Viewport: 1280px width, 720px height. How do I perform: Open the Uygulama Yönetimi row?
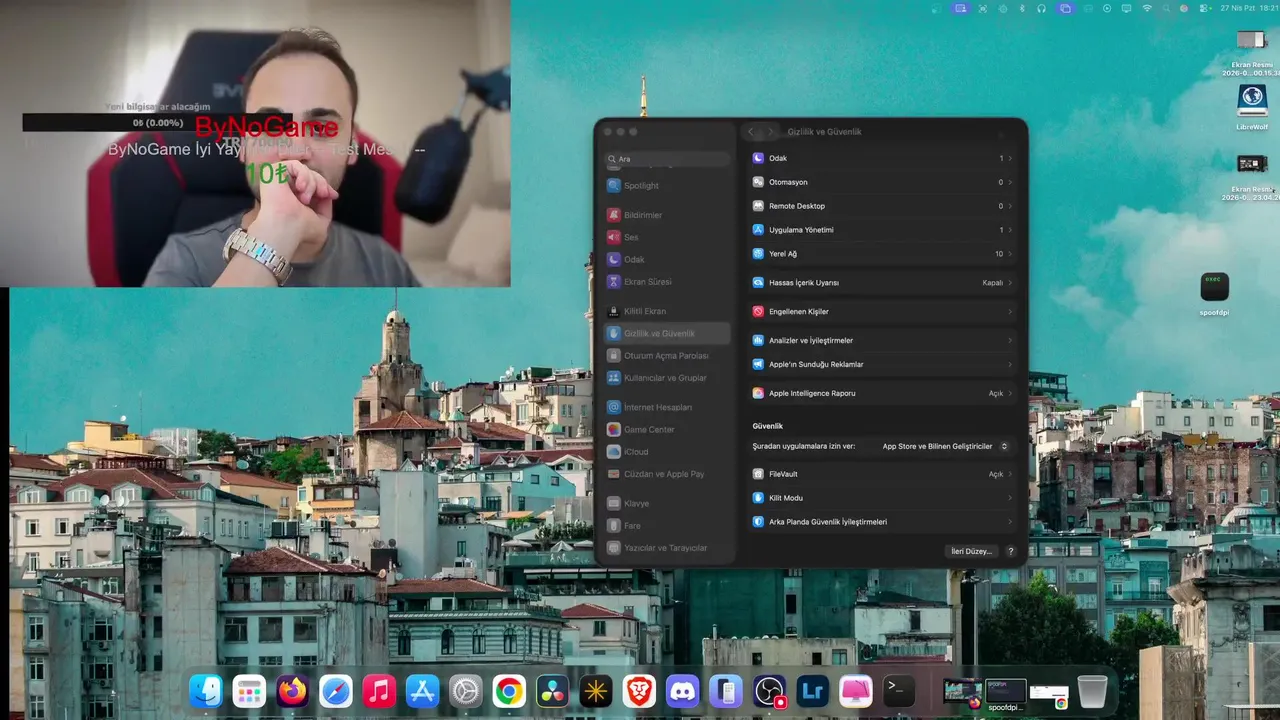[882, 230]
